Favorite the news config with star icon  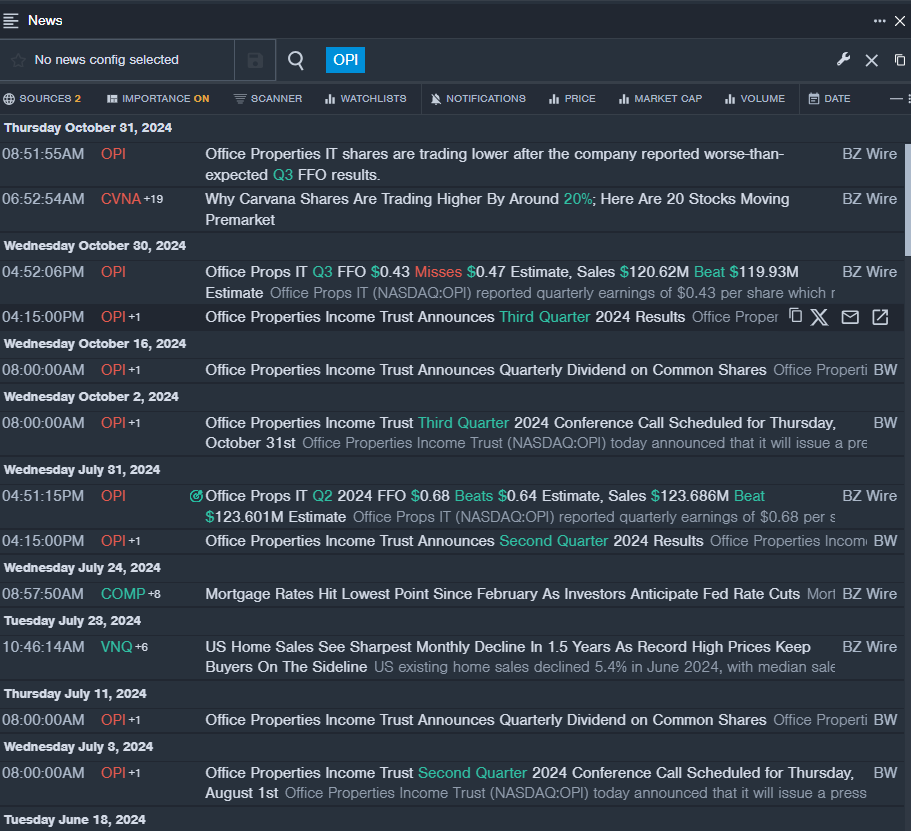point(18,60)
